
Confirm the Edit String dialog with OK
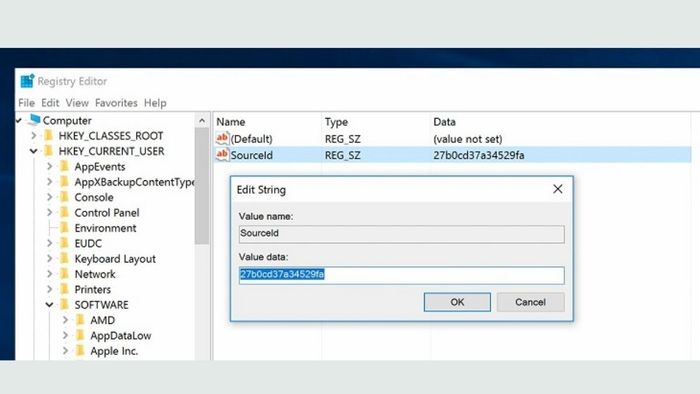(x=457, y=302)
